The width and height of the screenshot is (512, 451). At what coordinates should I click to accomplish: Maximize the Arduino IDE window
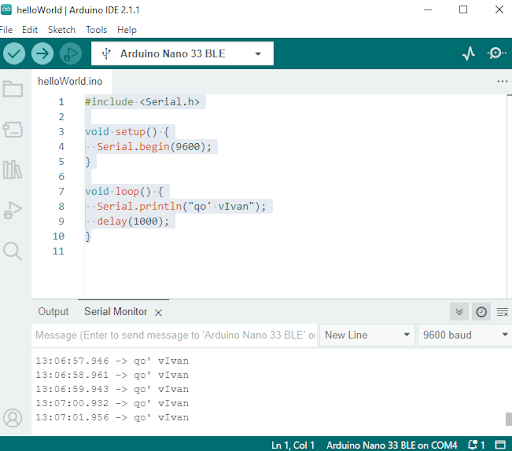(x=463, y=10)
